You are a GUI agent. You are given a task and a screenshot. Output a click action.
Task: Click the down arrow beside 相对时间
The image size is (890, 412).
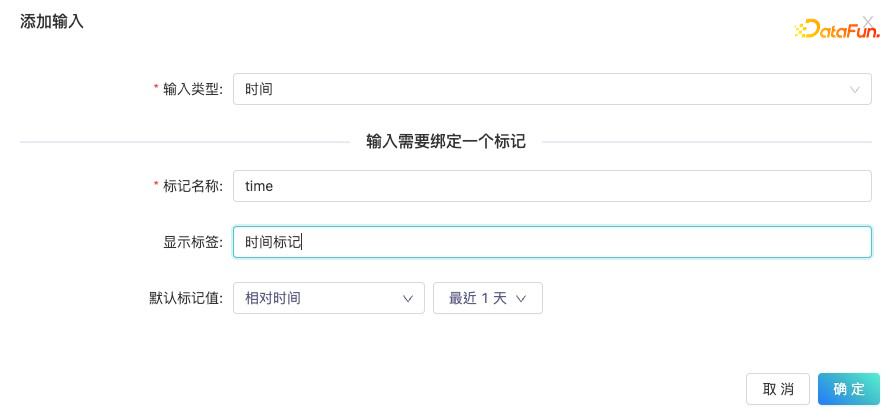(407, 298)
